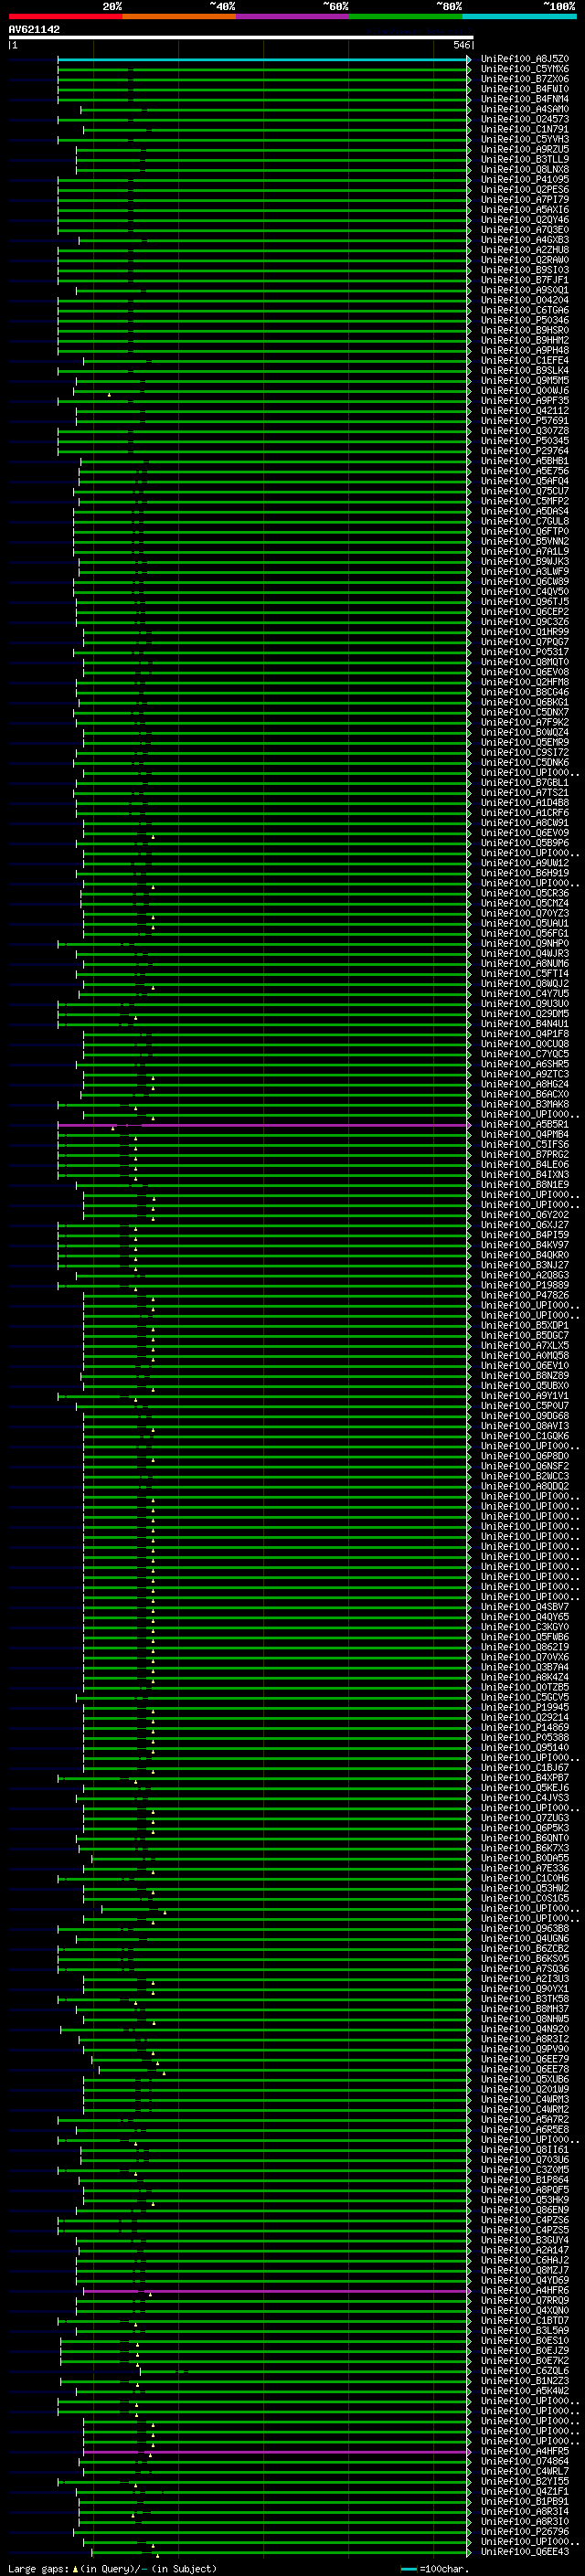Screen dimensions: 585x2576
Task: Select UniRef100_P19889 subject name
Action: (525, 1285)
